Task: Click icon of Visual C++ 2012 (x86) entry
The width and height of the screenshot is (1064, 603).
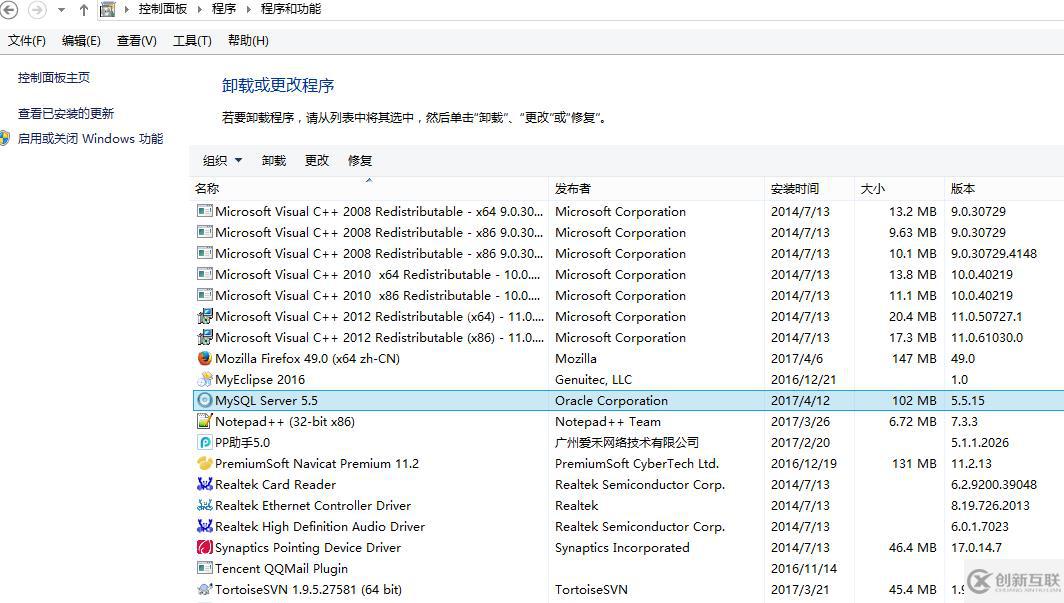Action: (x=204, y=337)
